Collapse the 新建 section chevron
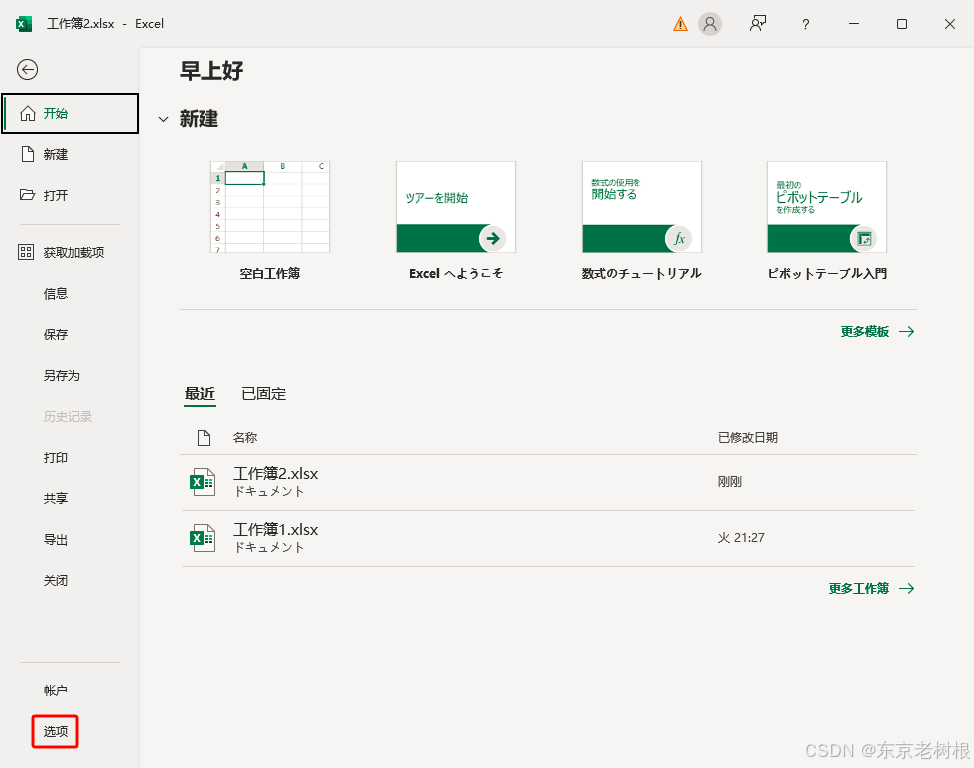The image size is (974, 768). point(163,119)
